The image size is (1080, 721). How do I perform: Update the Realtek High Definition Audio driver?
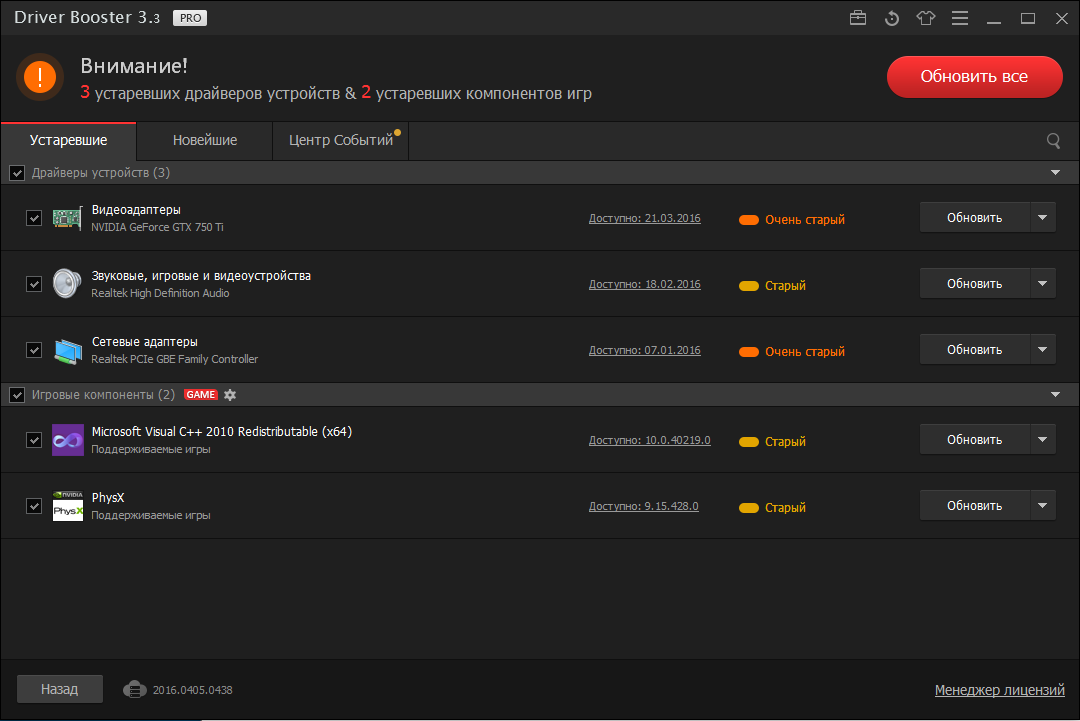click(975, 284)
